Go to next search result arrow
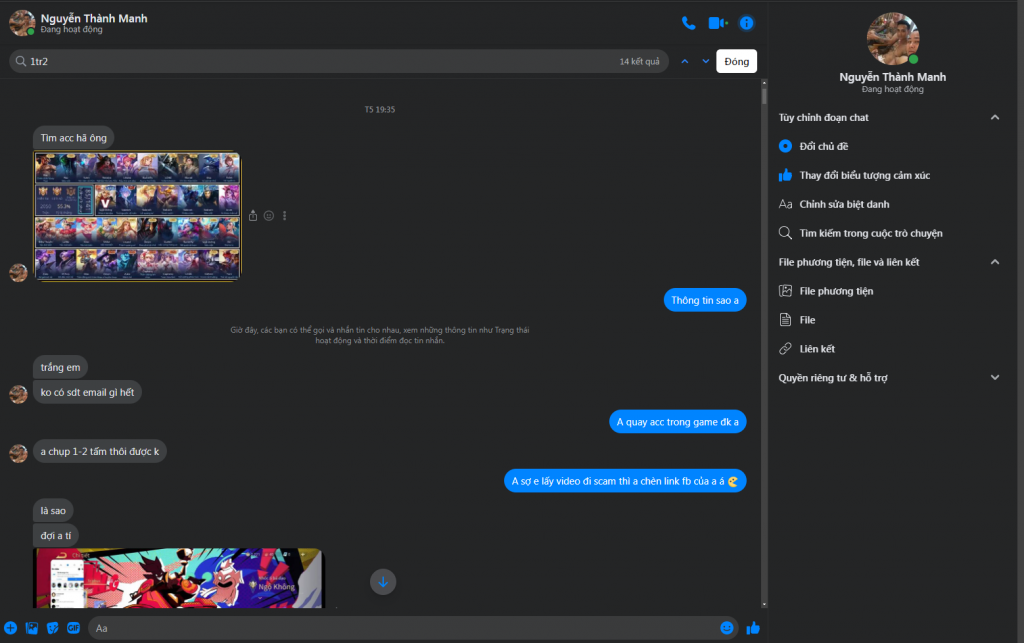 coord(706,61)
